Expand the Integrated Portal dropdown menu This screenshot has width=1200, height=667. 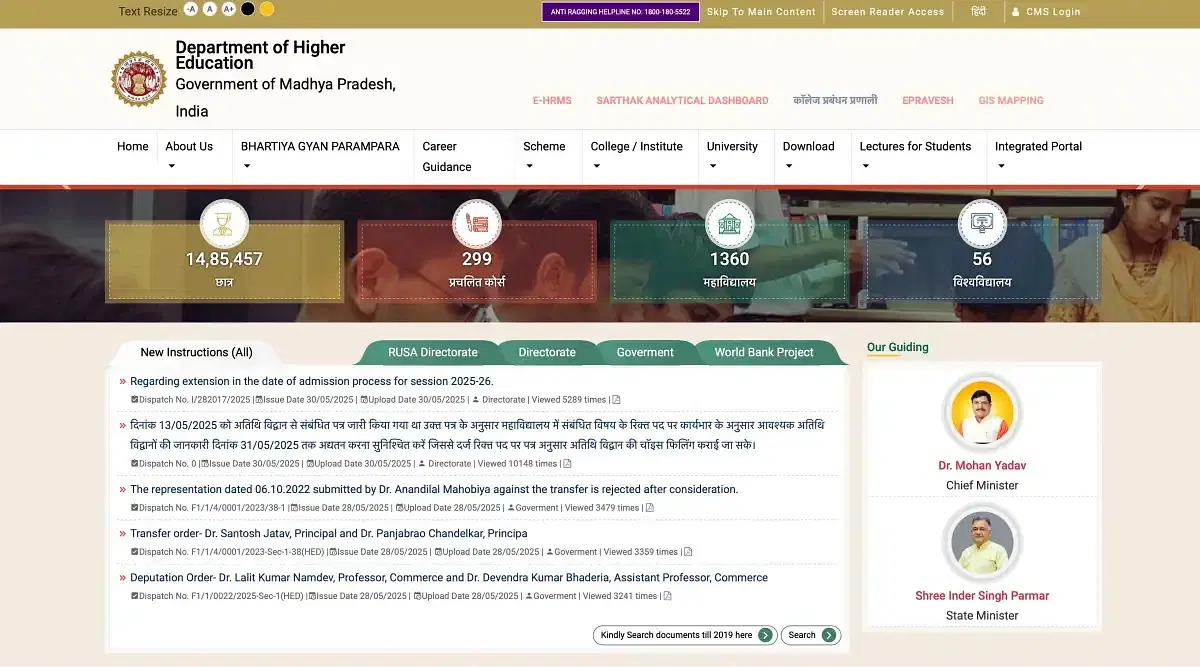[1038, 155]
